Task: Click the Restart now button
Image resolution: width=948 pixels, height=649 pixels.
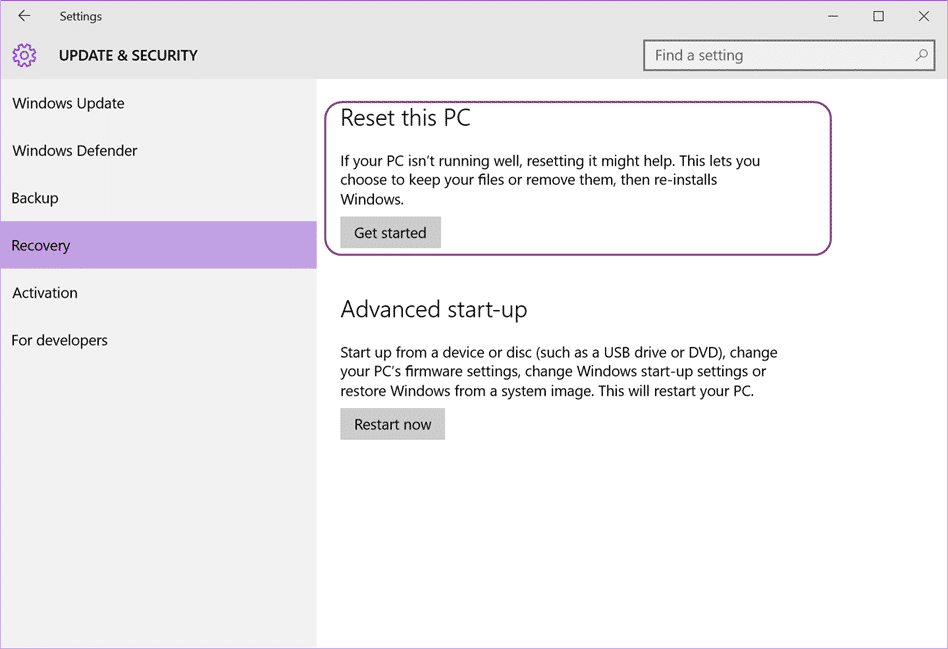Action: 392,424
